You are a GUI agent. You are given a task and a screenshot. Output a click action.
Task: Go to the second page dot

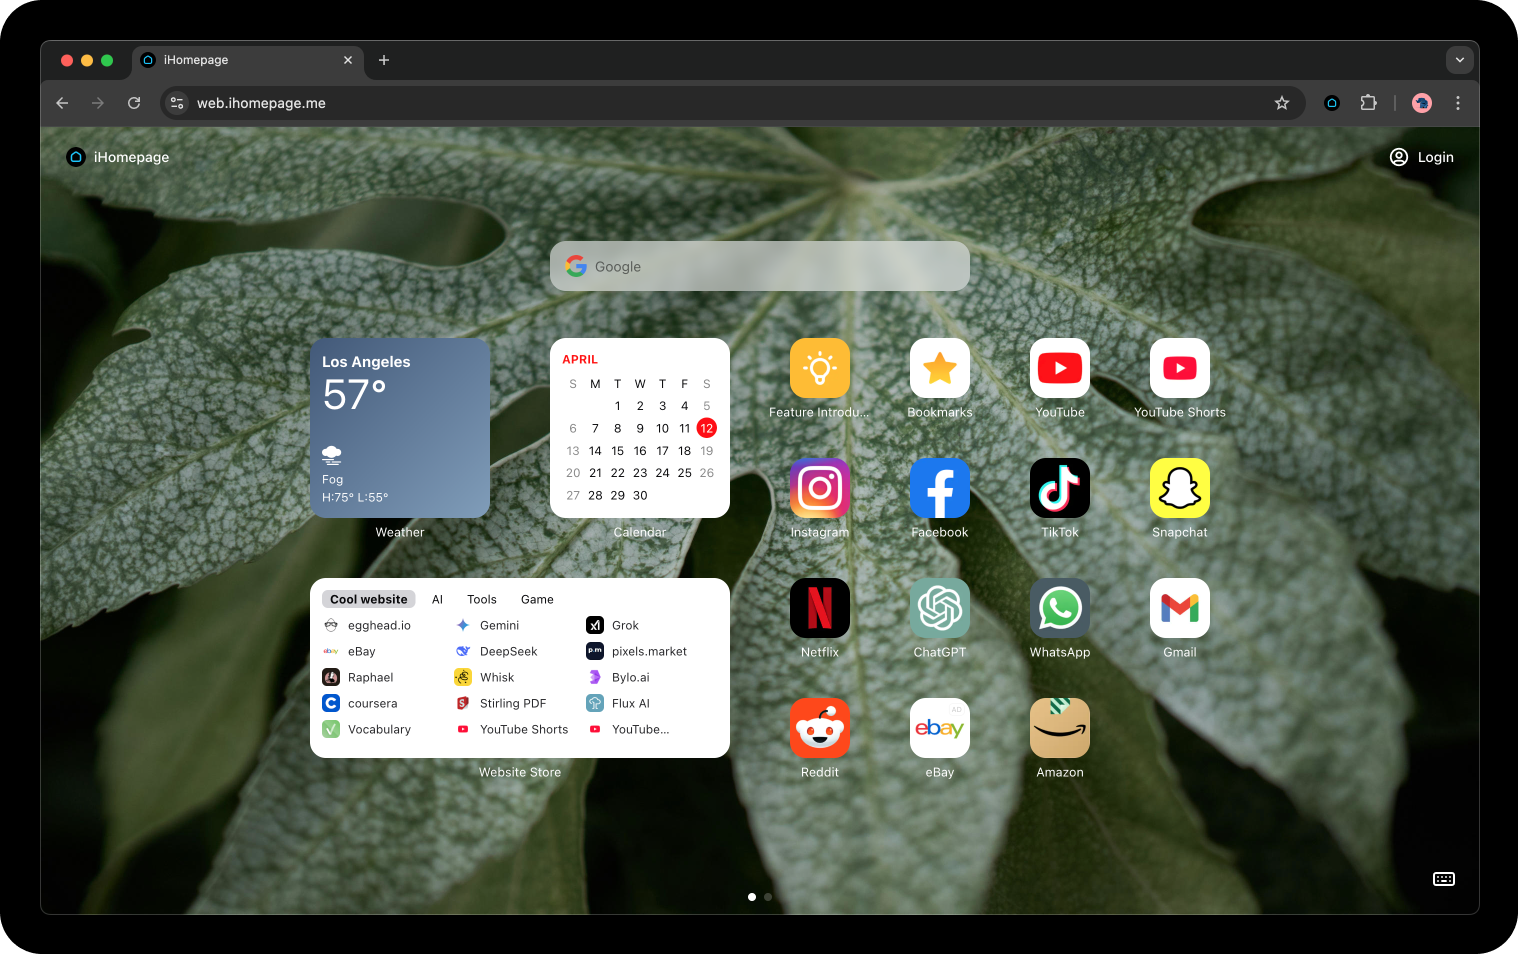tap(768, 897)
